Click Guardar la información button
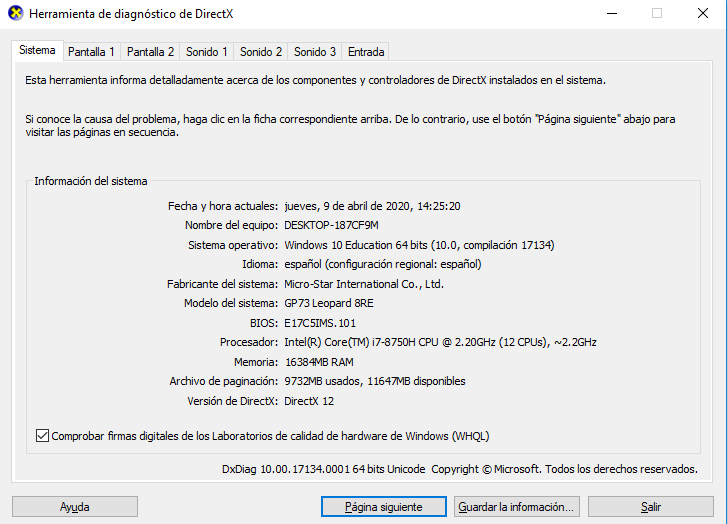The width and height of the screenshot is (728, 524). click(x=516, y=506)
